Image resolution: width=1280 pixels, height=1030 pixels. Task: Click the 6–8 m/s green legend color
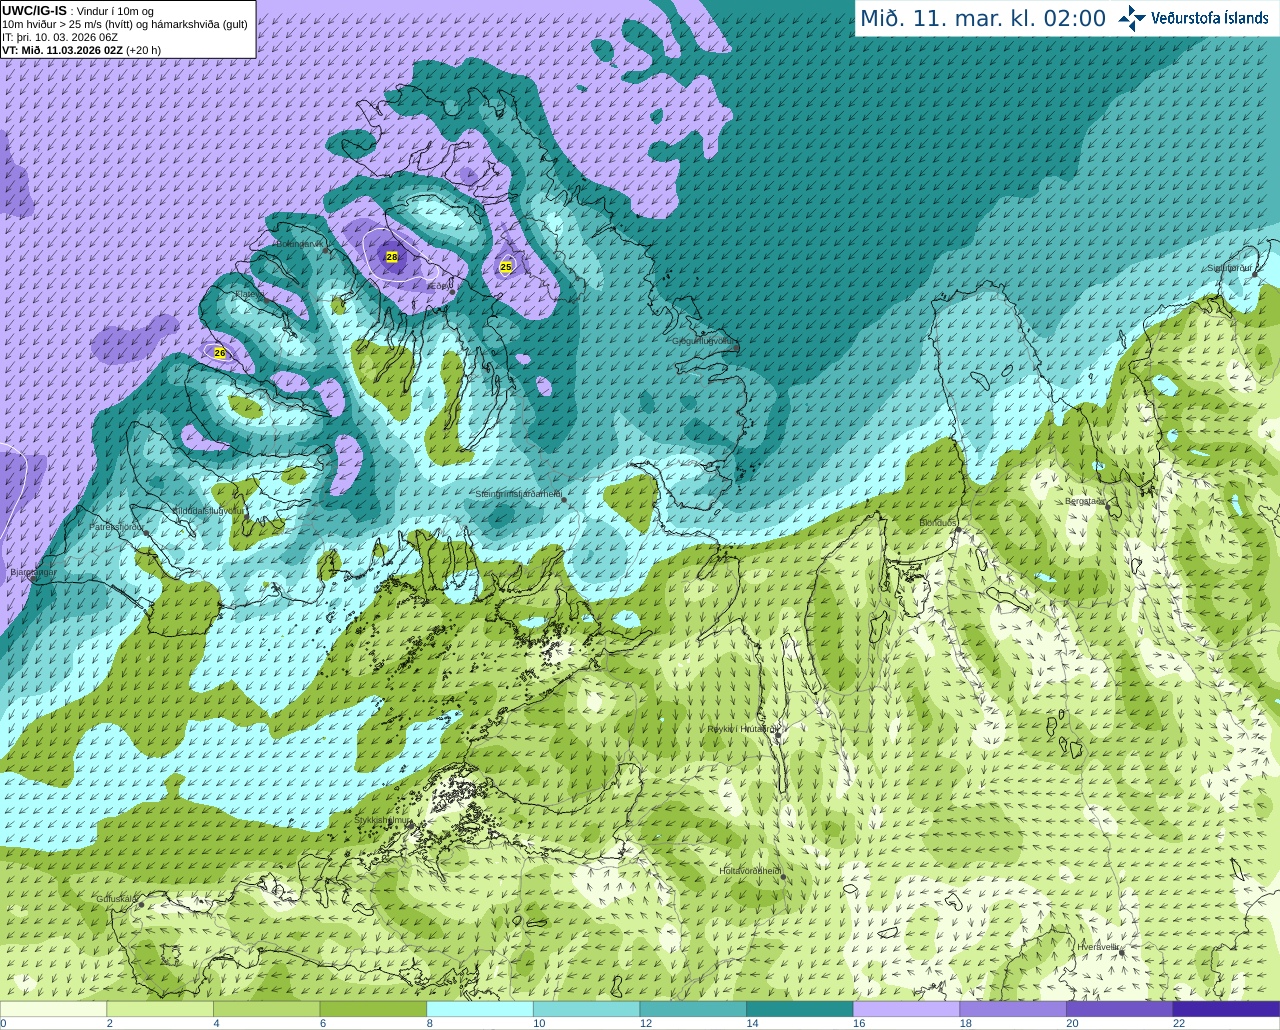pos(373,1009)
